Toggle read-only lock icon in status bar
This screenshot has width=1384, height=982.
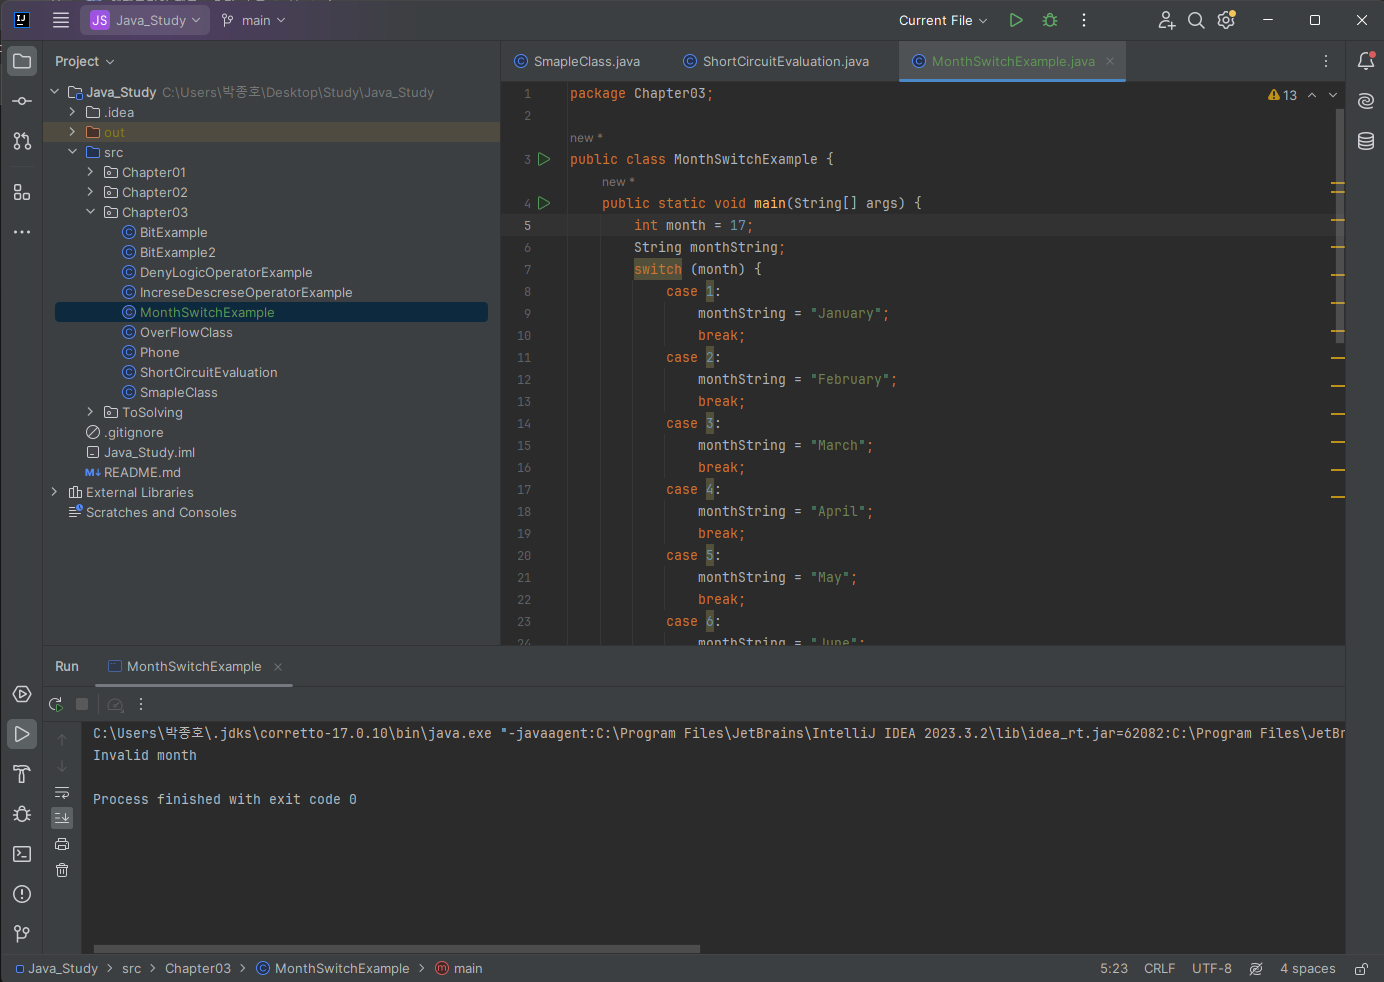tap(1361, 968)
